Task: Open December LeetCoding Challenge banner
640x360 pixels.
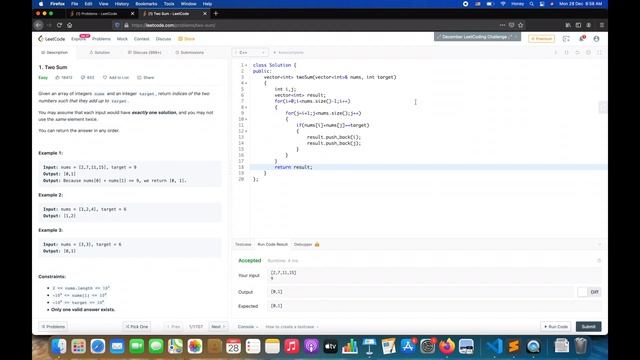Action: point(477,37)
